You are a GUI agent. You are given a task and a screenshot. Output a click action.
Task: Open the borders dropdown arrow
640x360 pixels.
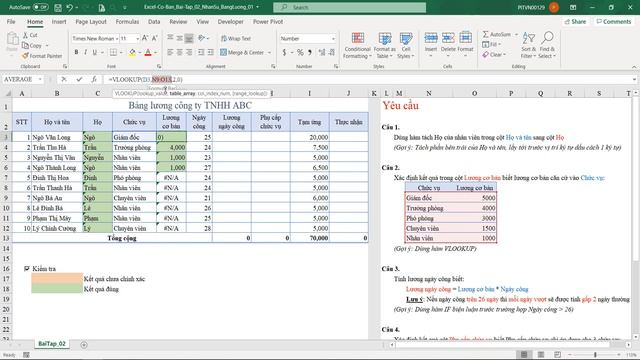121,53
